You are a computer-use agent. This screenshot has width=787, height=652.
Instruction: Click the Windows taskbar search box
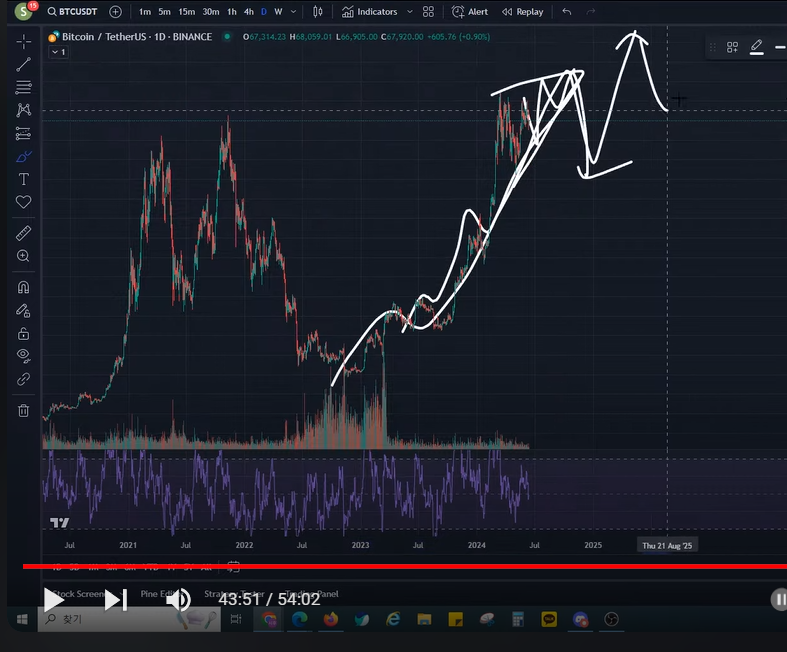click(x=129, y=619)
